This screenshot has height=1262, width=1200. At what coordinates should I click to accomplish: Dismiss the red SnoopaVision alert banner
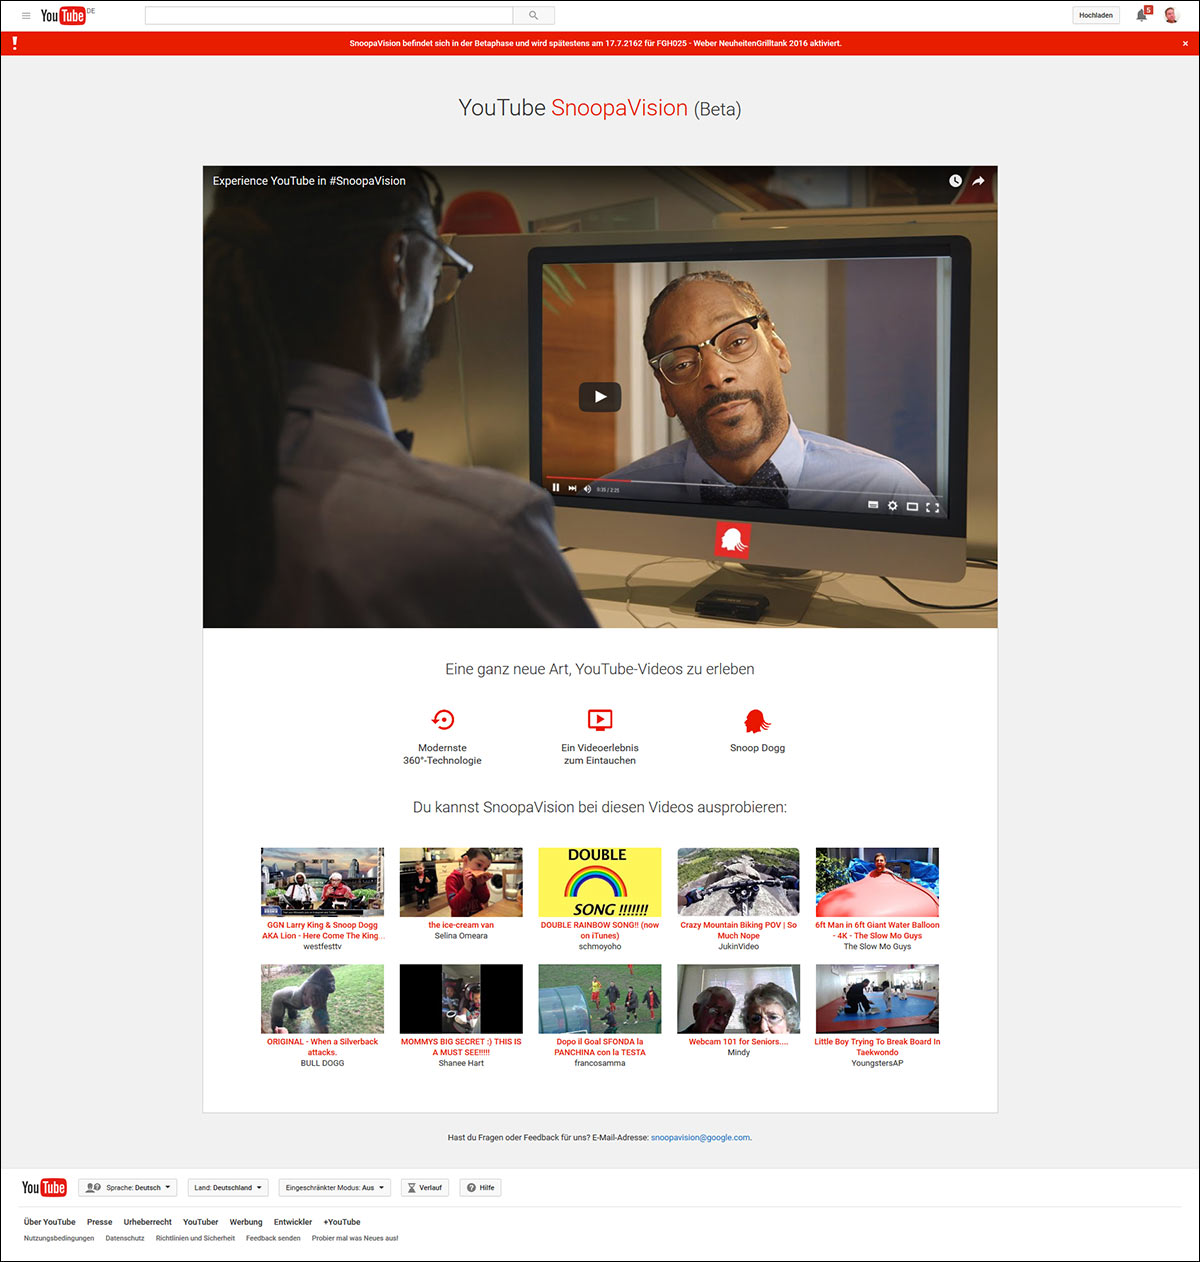point(1185,44)
